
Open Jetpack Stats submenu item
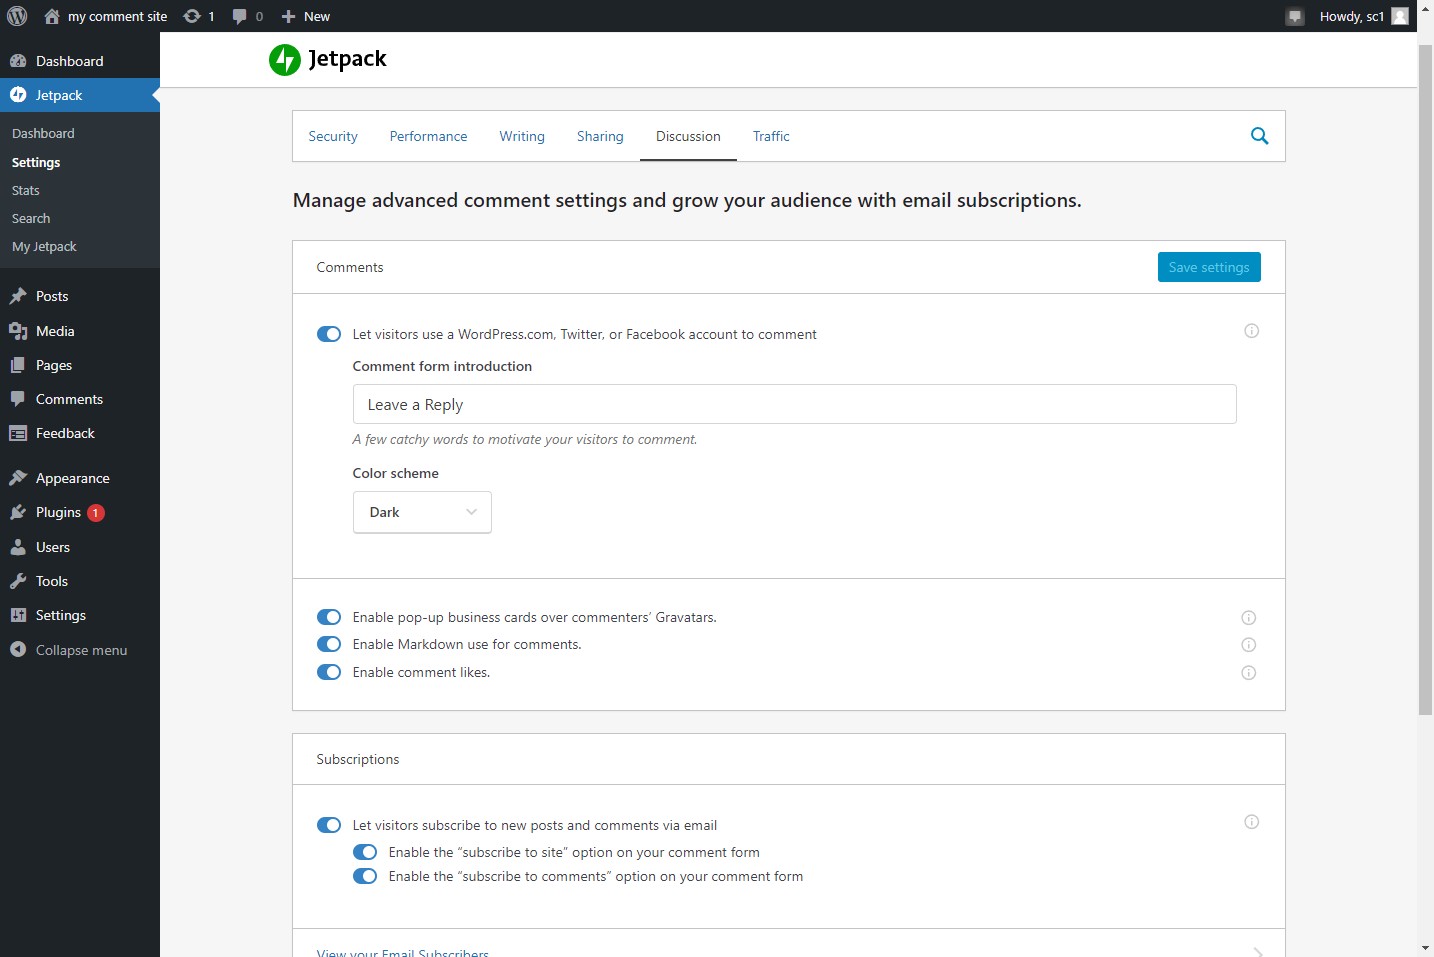tap(26, 190)
